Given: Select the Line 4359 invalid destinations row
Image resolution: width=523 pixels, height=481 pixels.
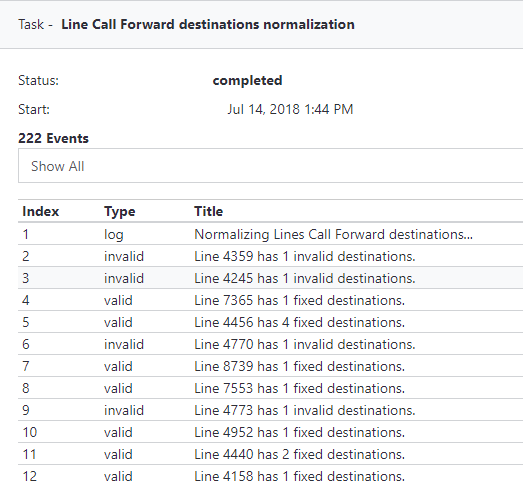Looking at the screenshot, I should 271,256.
